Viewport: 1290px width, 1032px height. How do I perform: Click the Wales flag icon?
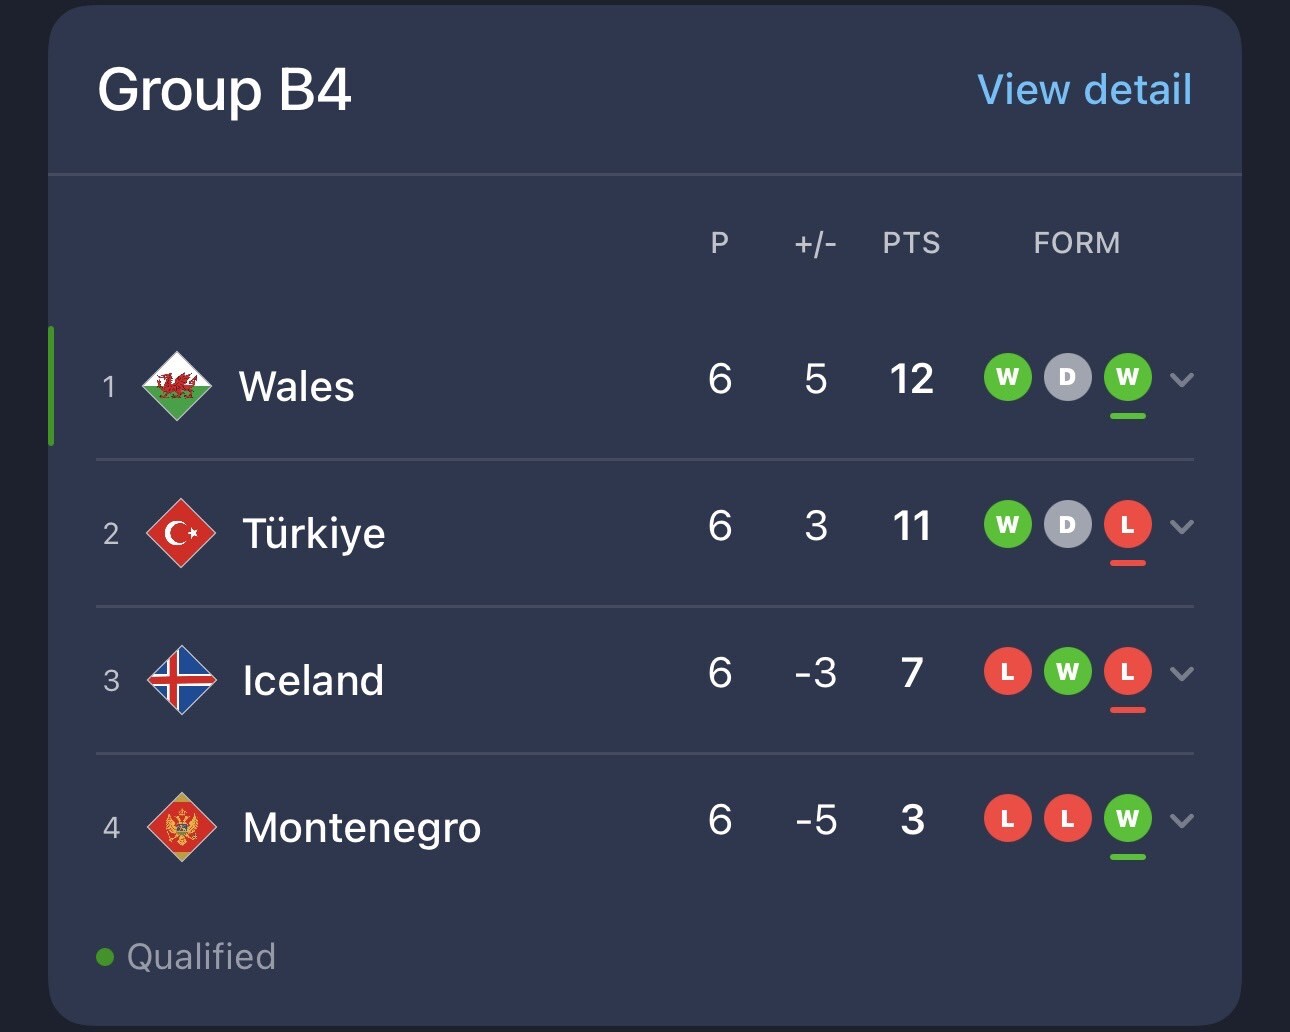(177, 386)
